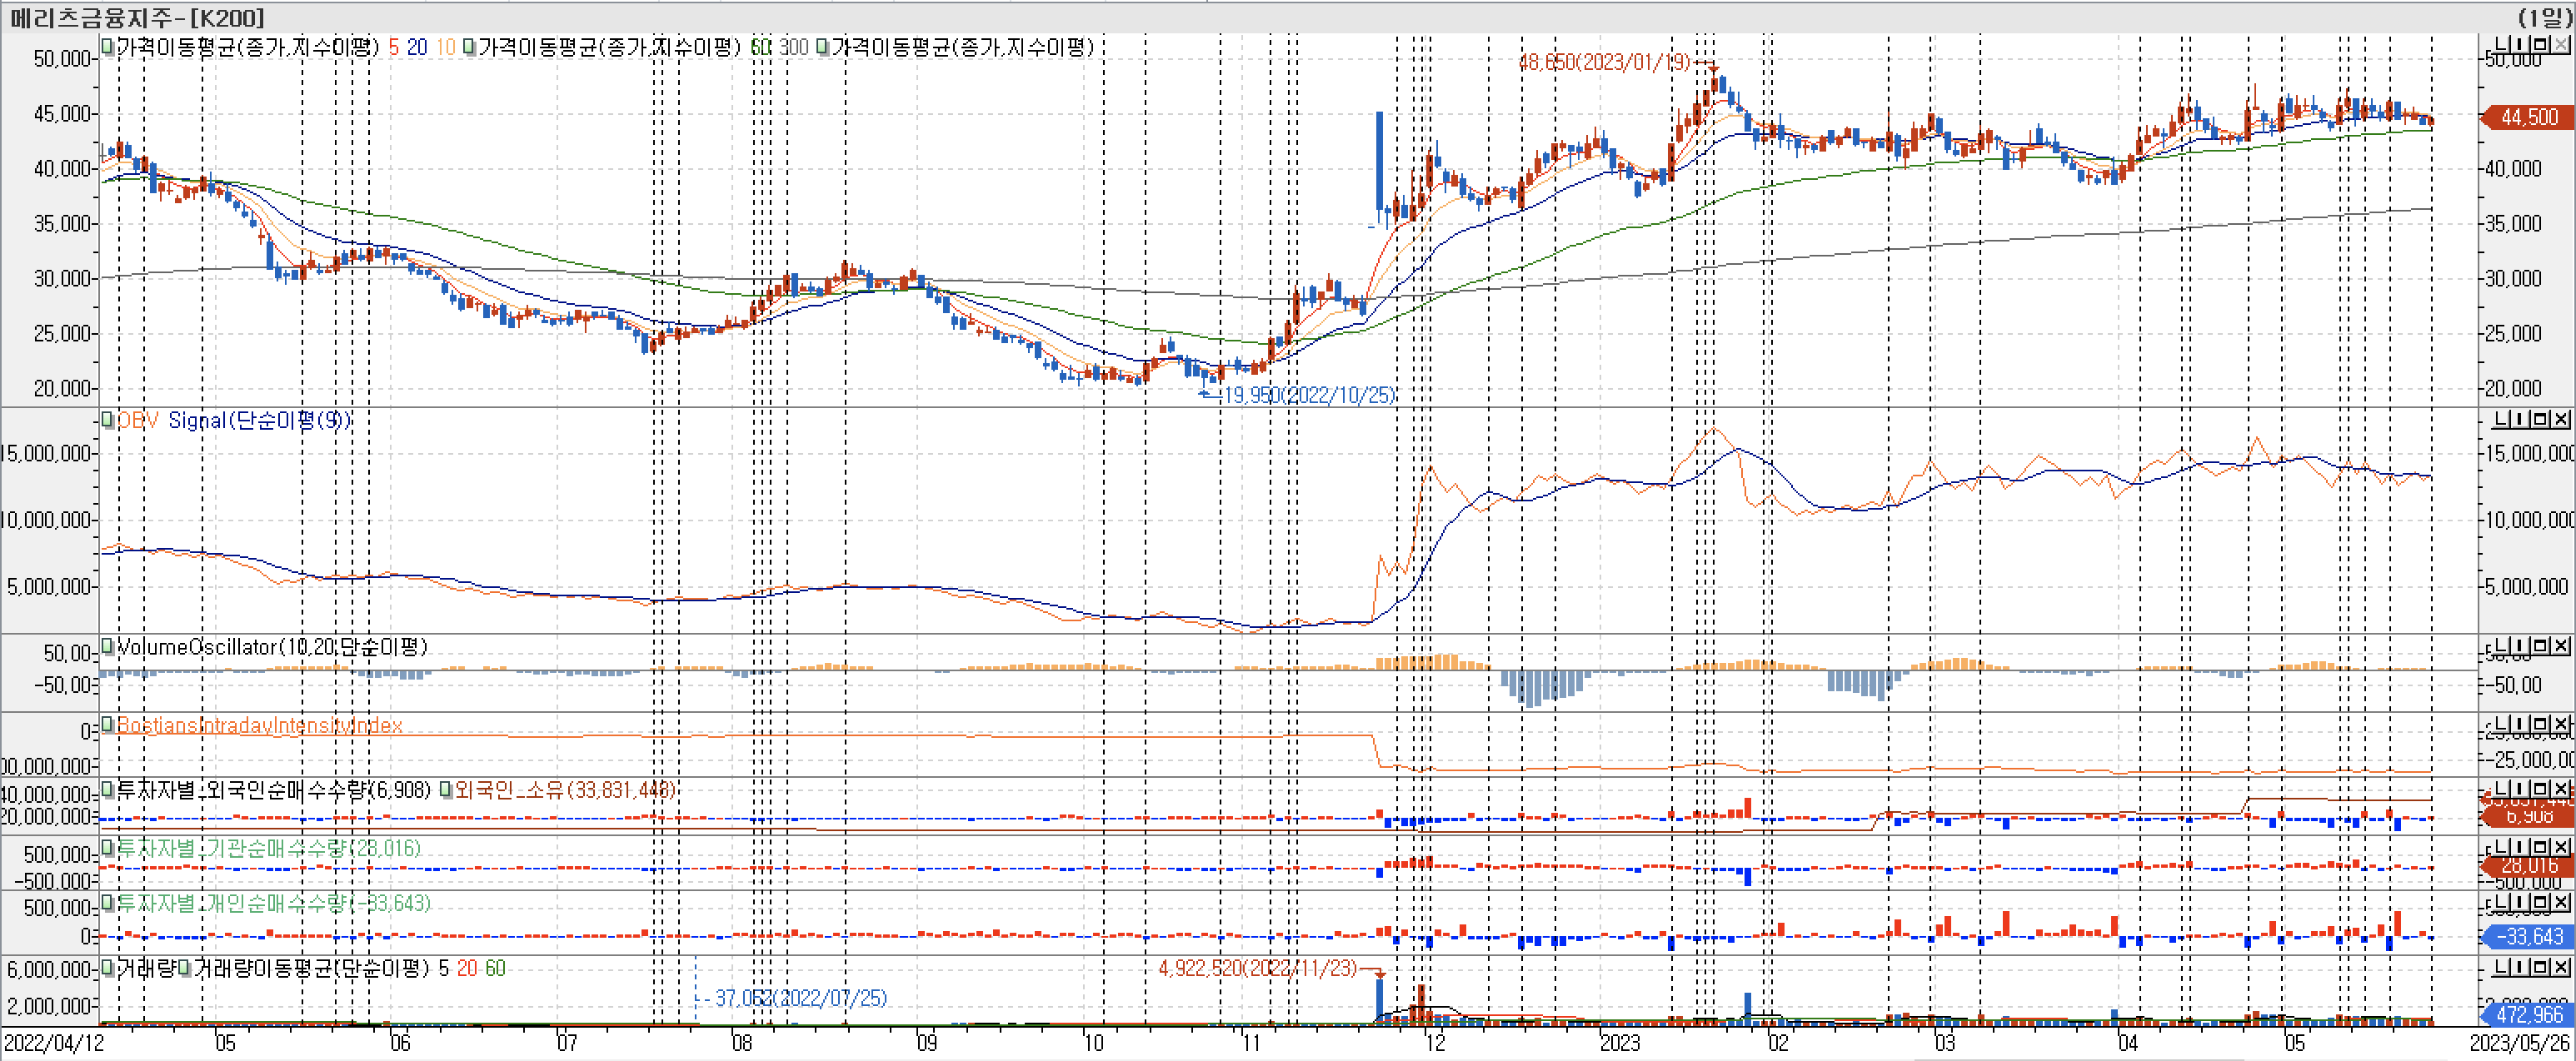This screenshot has height=1061, width=2576.
Task: Click L-shaped icon on 거래량 volume panel
Action: pos(2503,967)
